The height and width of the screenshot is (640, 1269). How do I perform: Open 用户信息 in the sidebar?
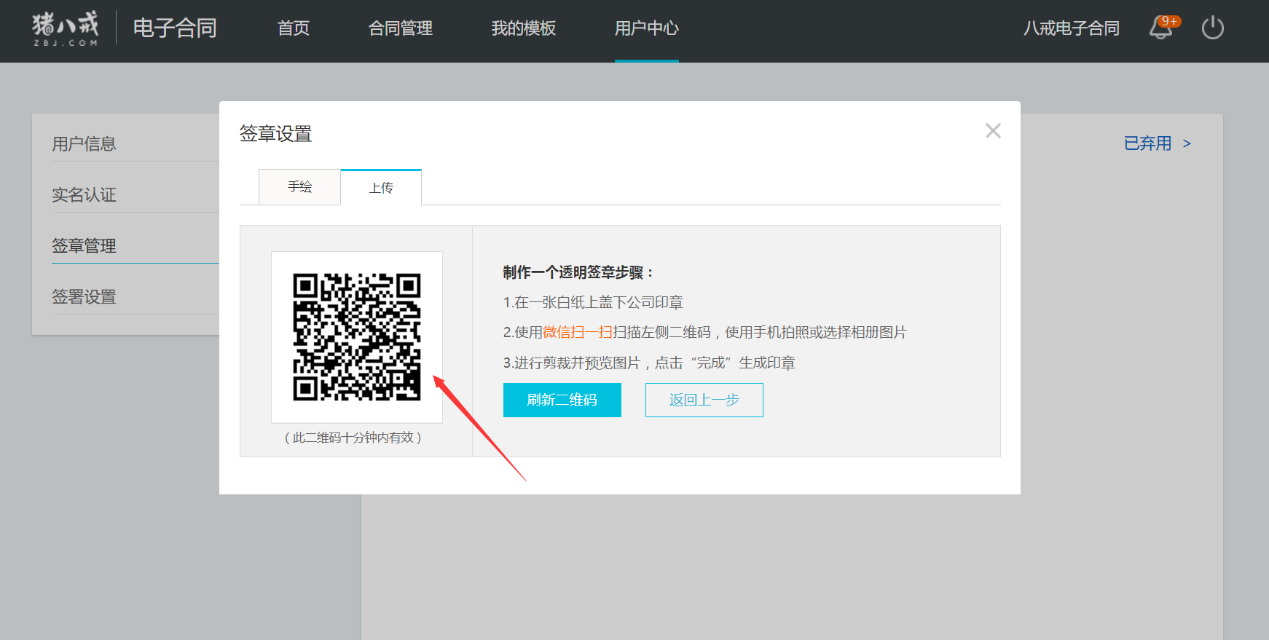pyautogui.click(x=84, y=144)
